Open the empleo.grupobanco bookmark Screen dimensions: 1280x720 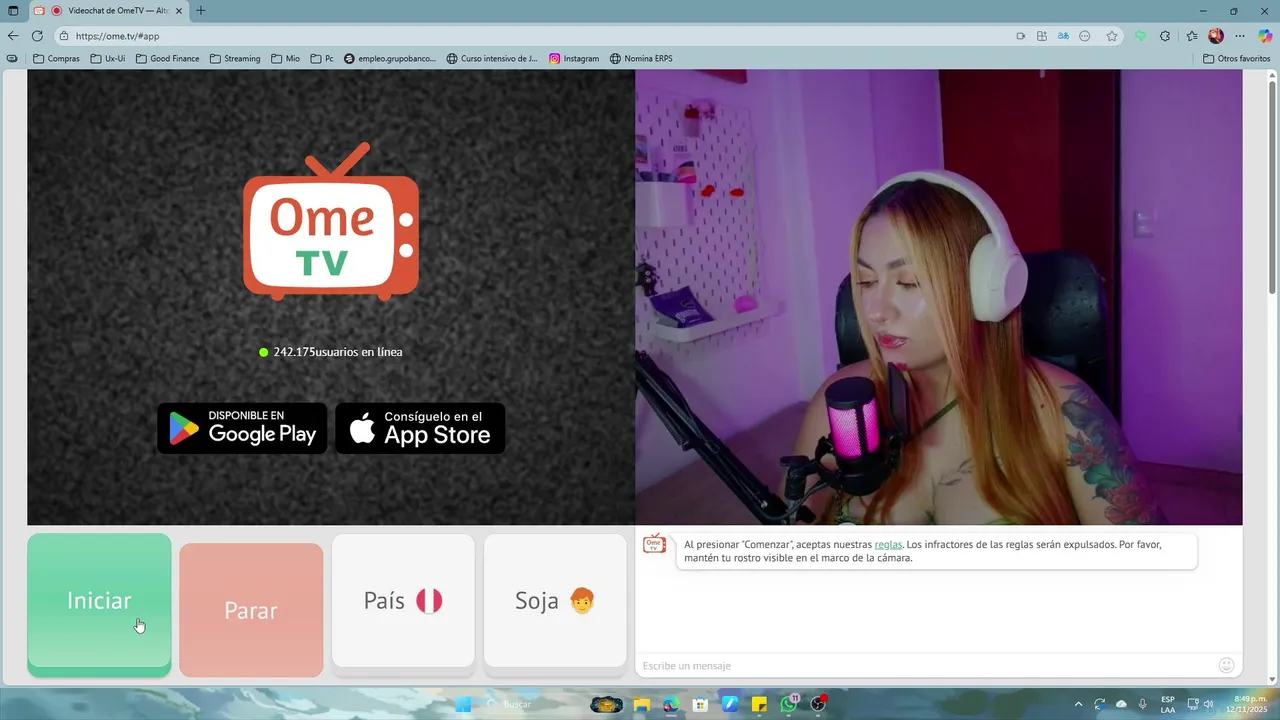(x=390, y=59)
